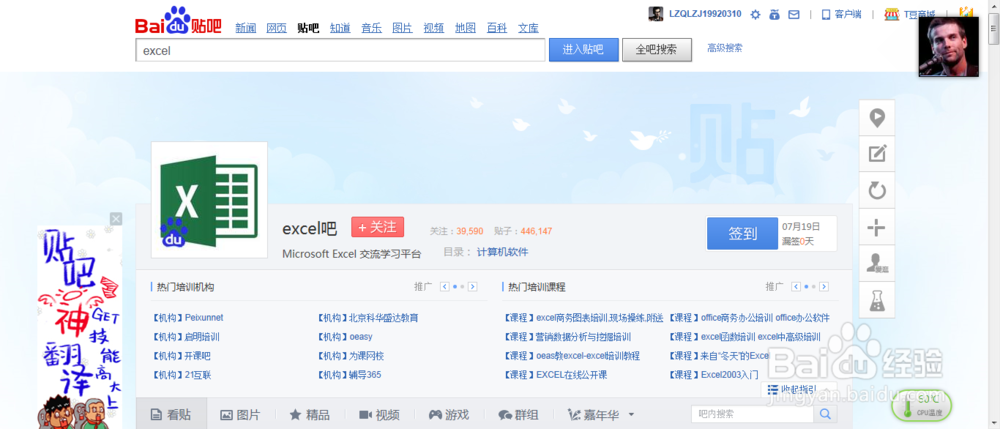Open 【课程】营销数据分析与挖掘培训 link
1000x429 pixels.
click(x=567, y=337)
